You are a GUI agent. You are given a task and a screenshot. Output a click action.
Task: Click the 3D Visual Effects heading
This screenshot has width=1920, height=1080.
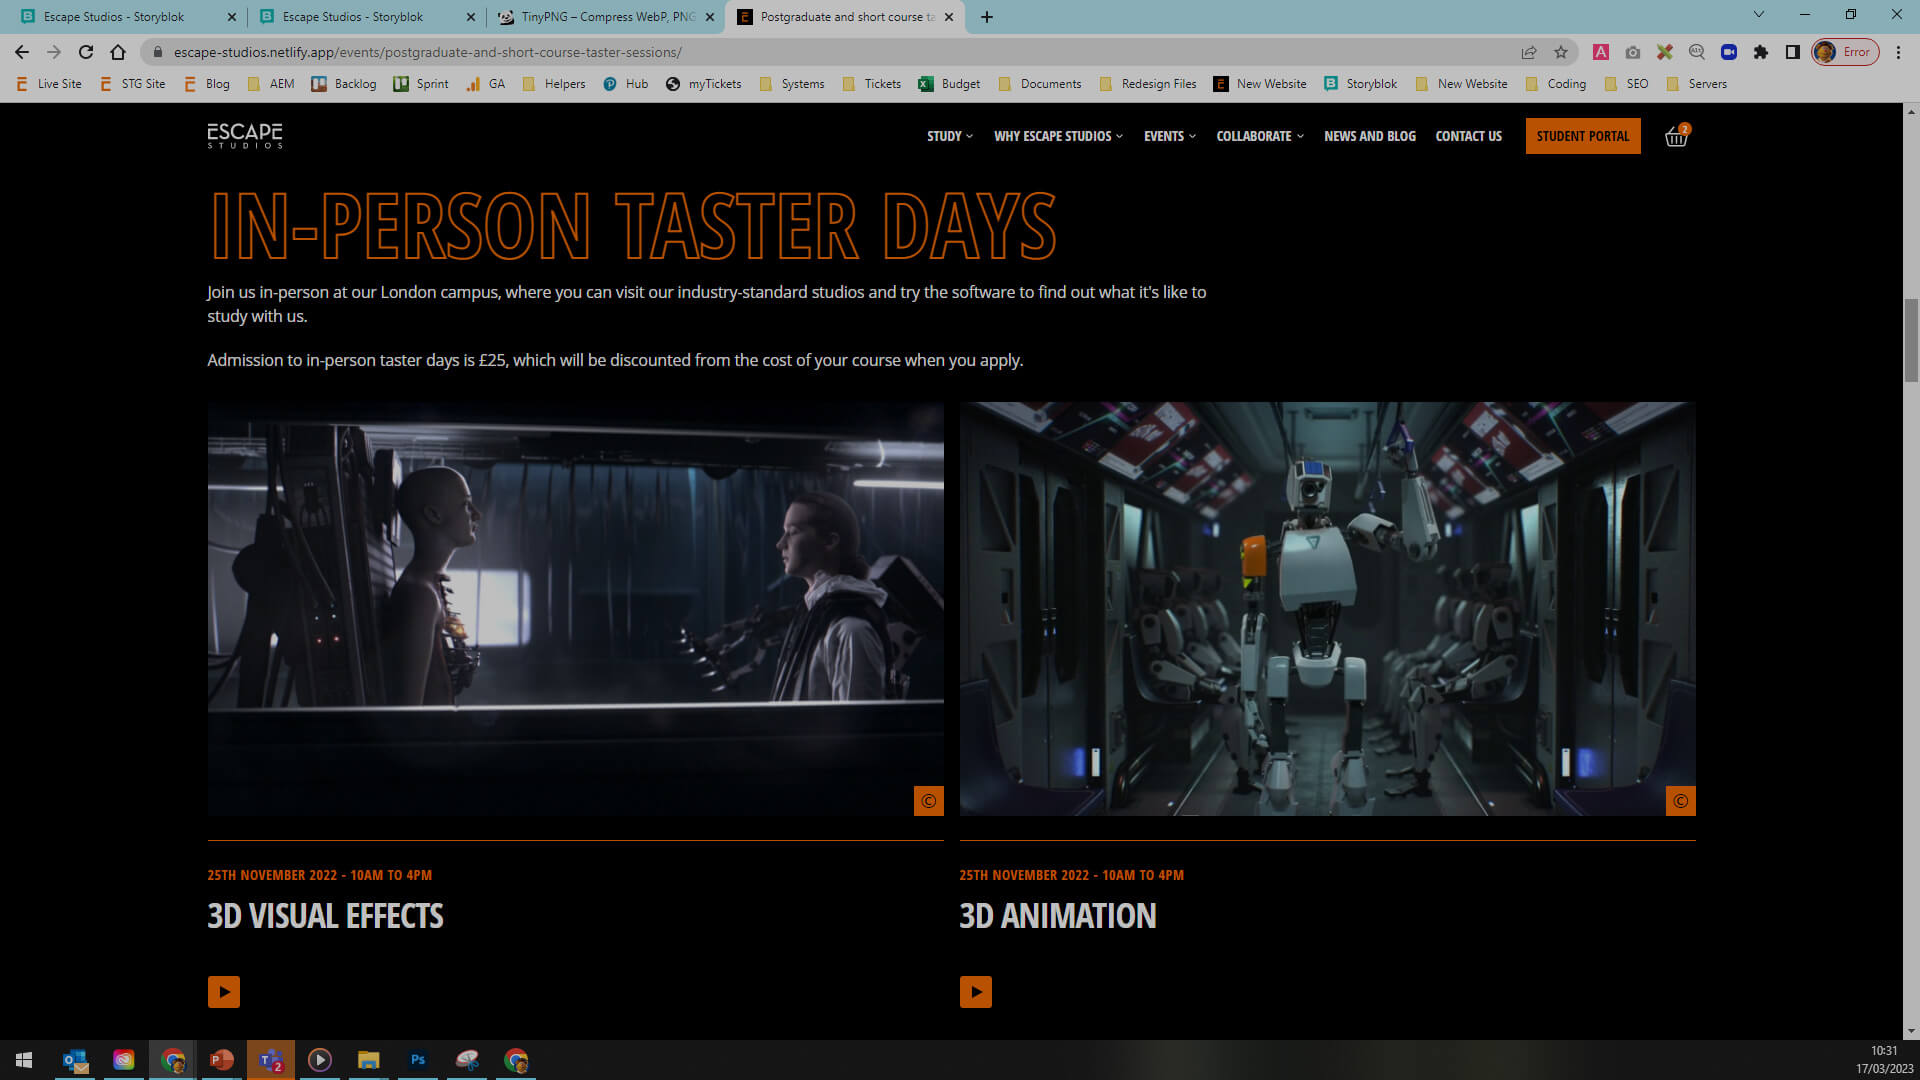[325, 916]
